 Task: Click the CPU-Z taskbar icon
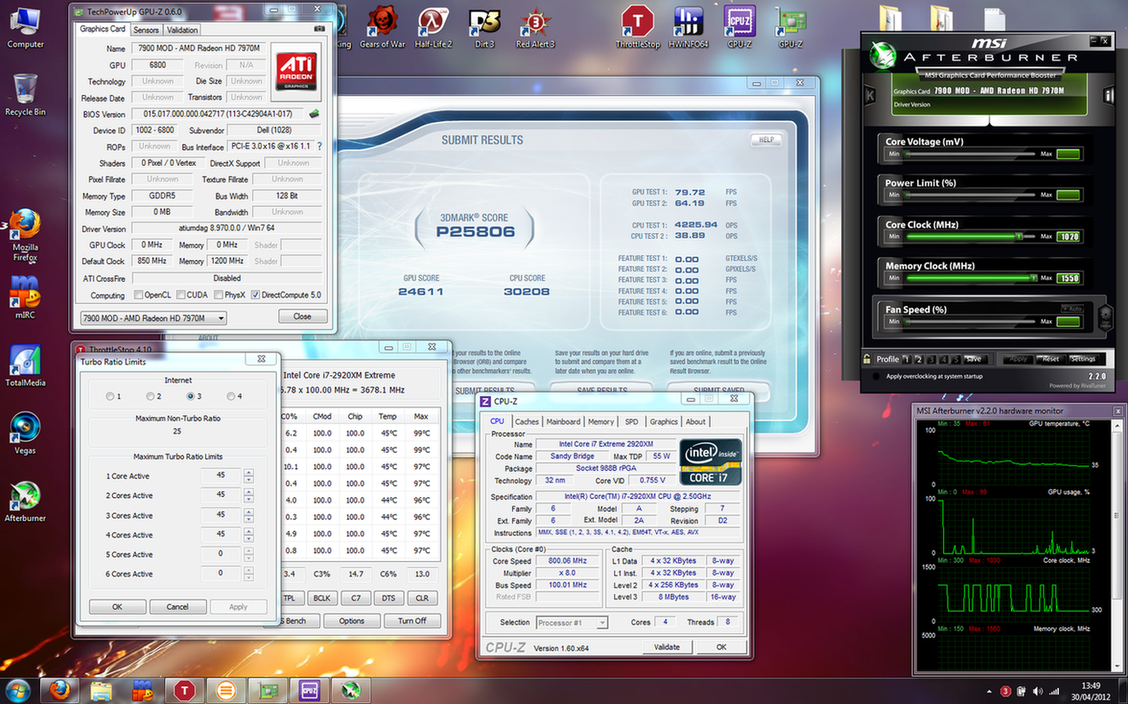point(309,690)
